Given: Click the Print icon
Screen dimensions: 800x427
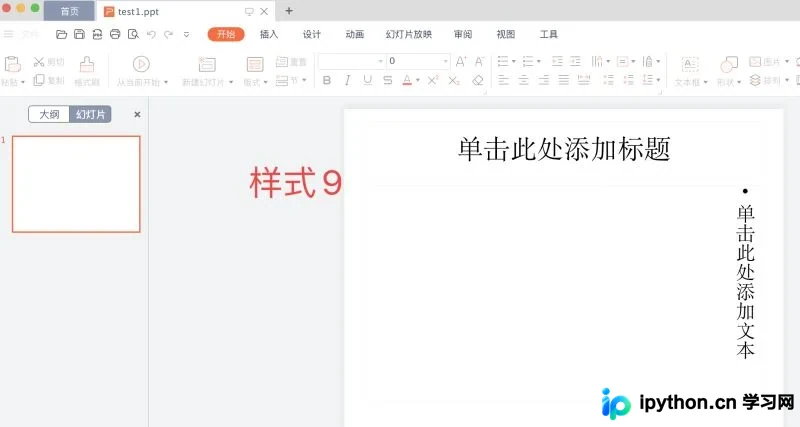Looking at the screenshot, I should coord(115,34).
